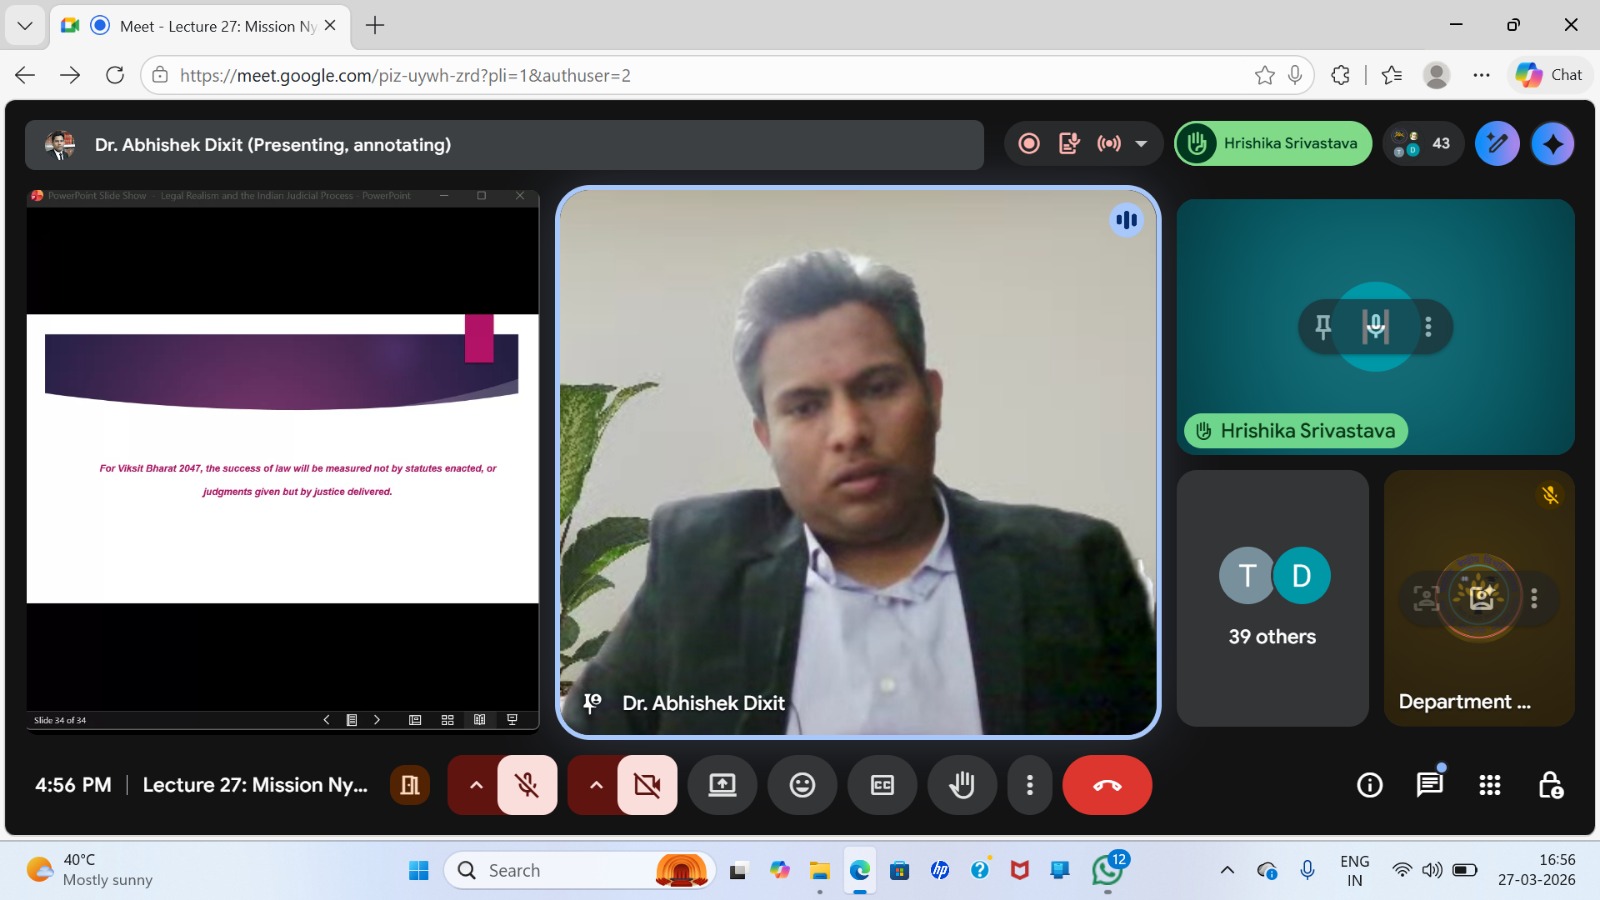The height and width of the screenshot is (900, 1600).
Task: Unmute the microphone
Action: (527, 786)
